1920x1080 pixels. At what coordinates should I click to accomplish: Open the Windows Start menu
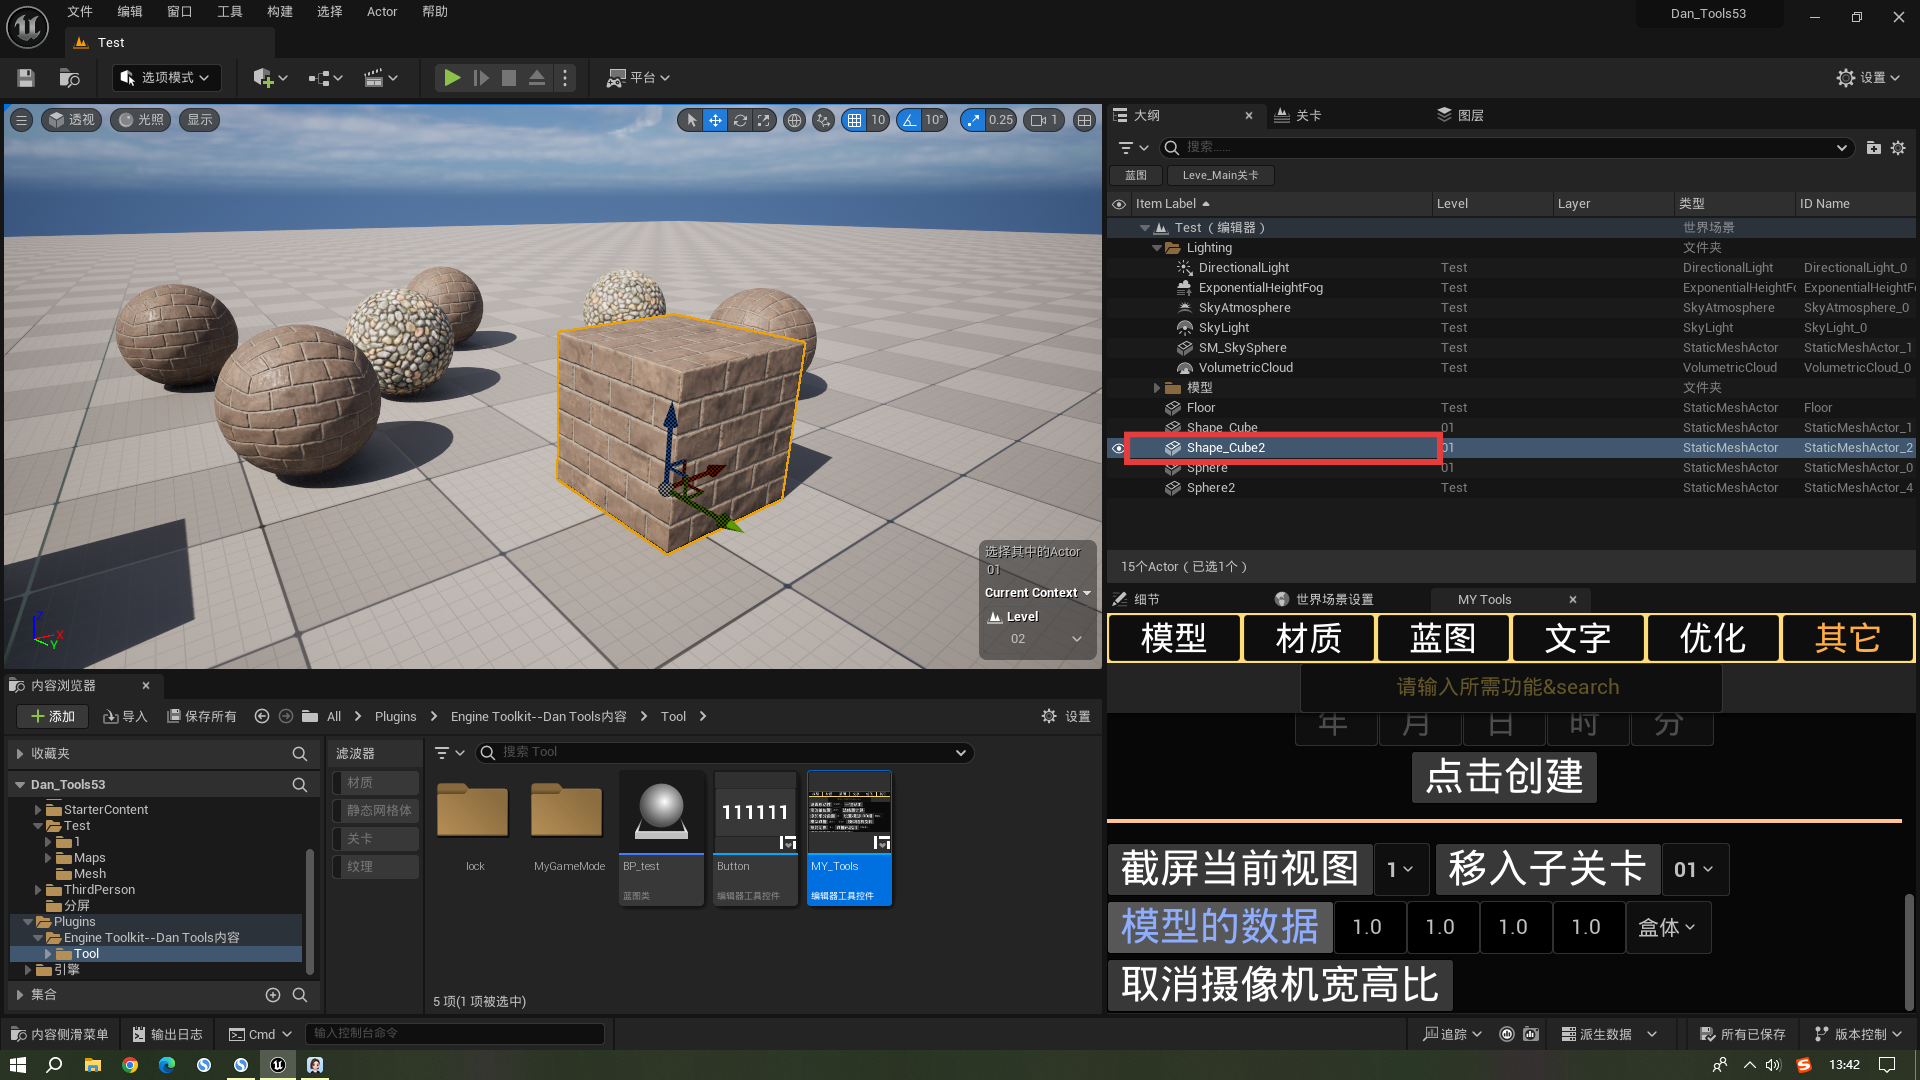18,1065
